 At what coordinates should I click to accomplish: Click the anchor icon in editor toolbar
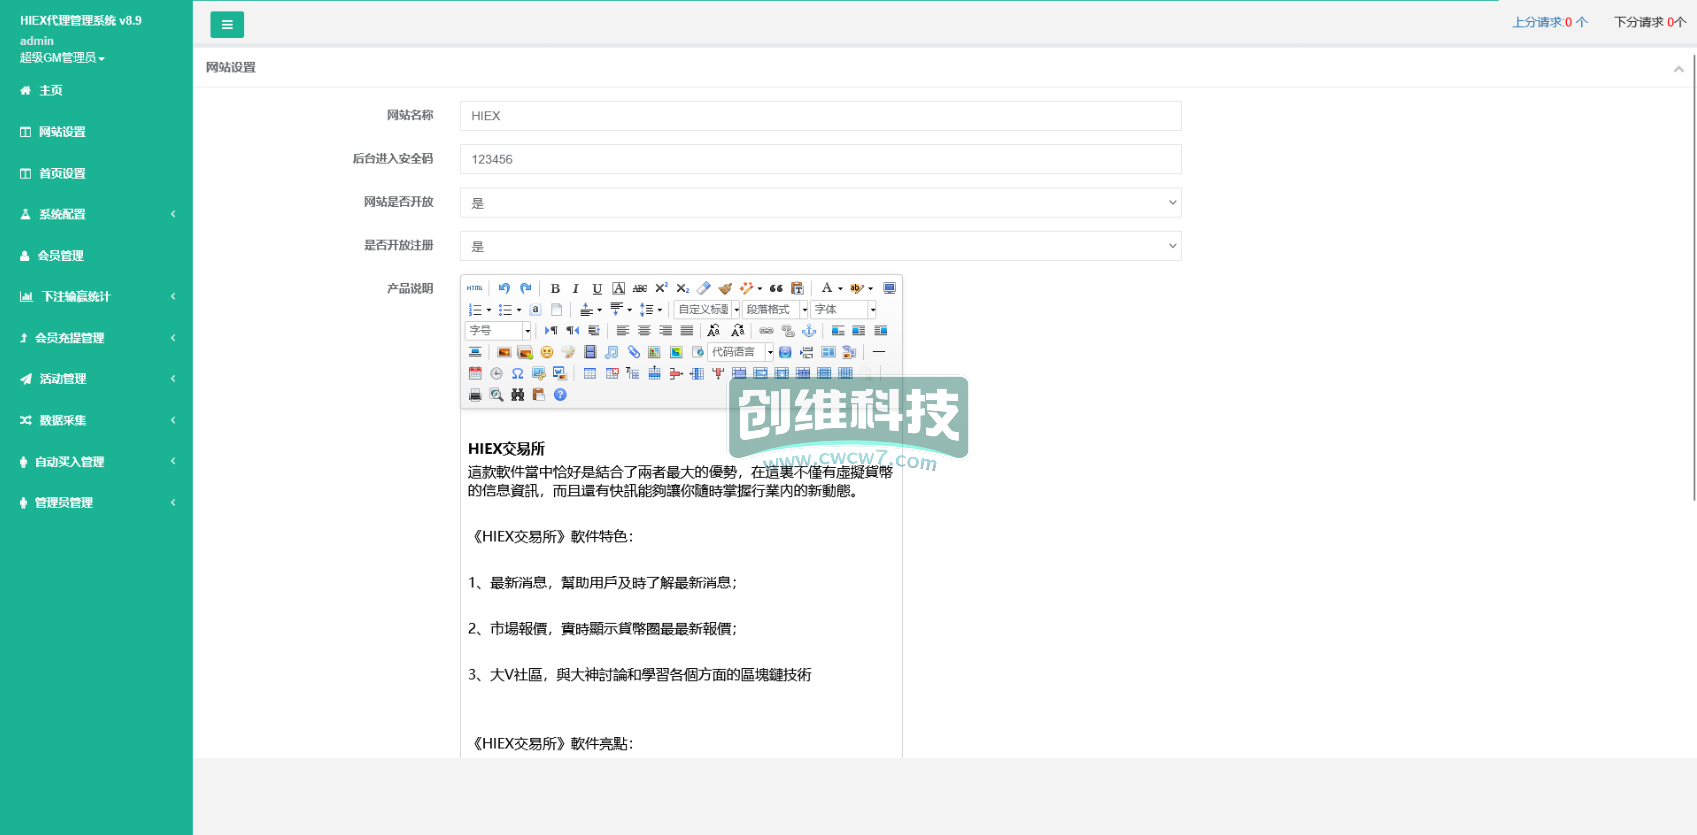809,331
